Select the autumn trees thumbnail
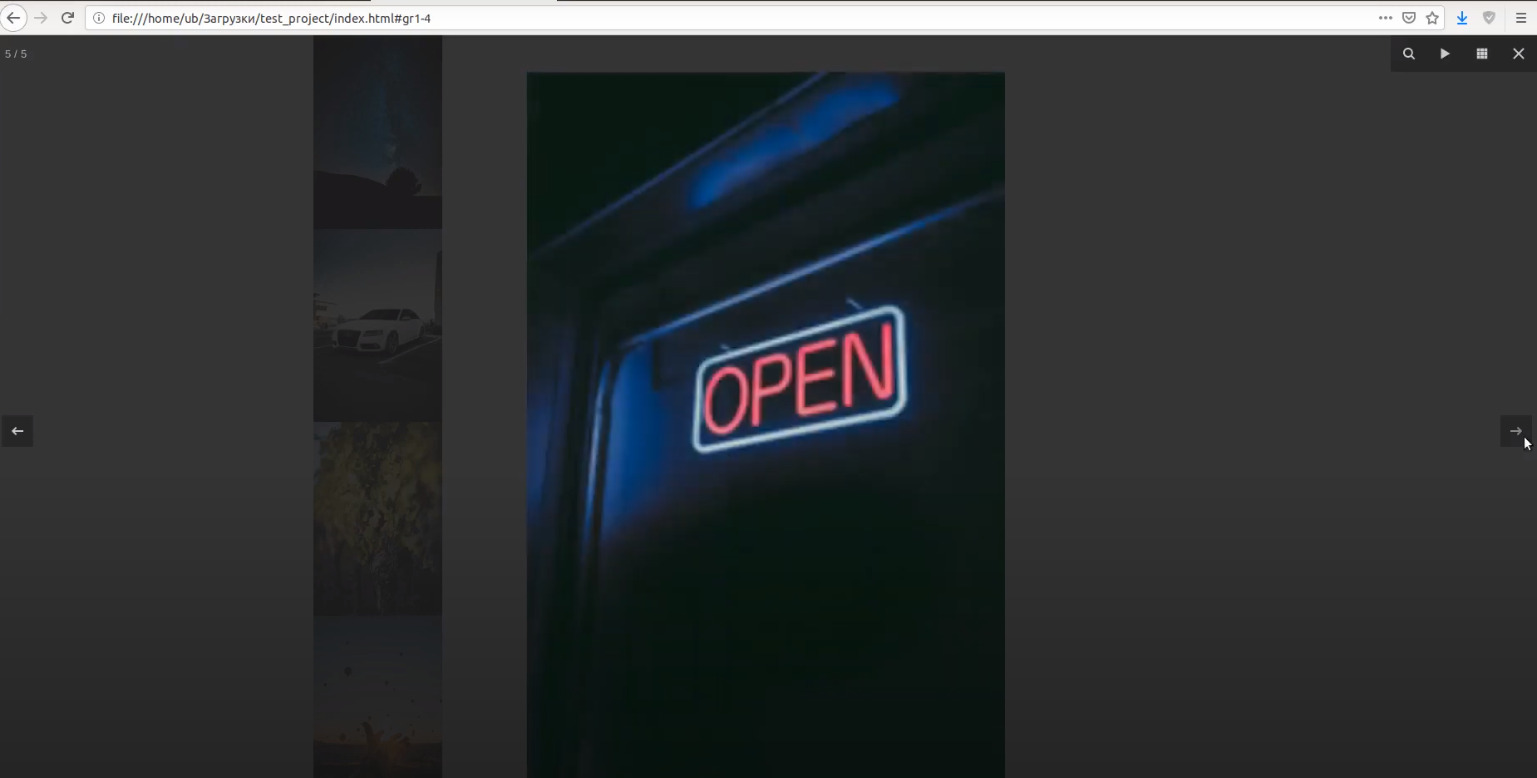 (378, 518)
